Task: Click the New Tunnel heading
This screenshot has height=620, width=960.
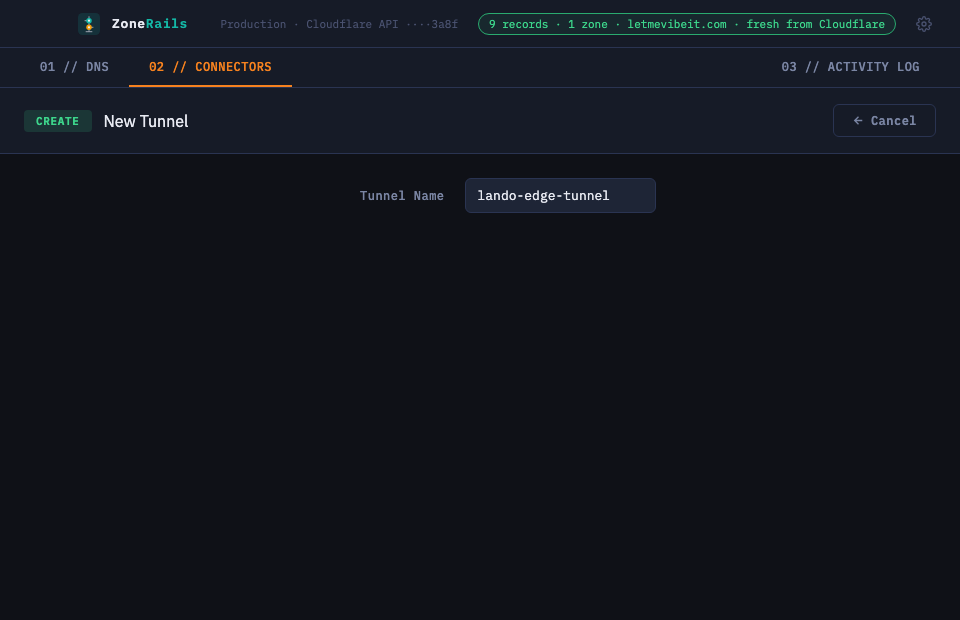Action: click(x=146, y=121)
